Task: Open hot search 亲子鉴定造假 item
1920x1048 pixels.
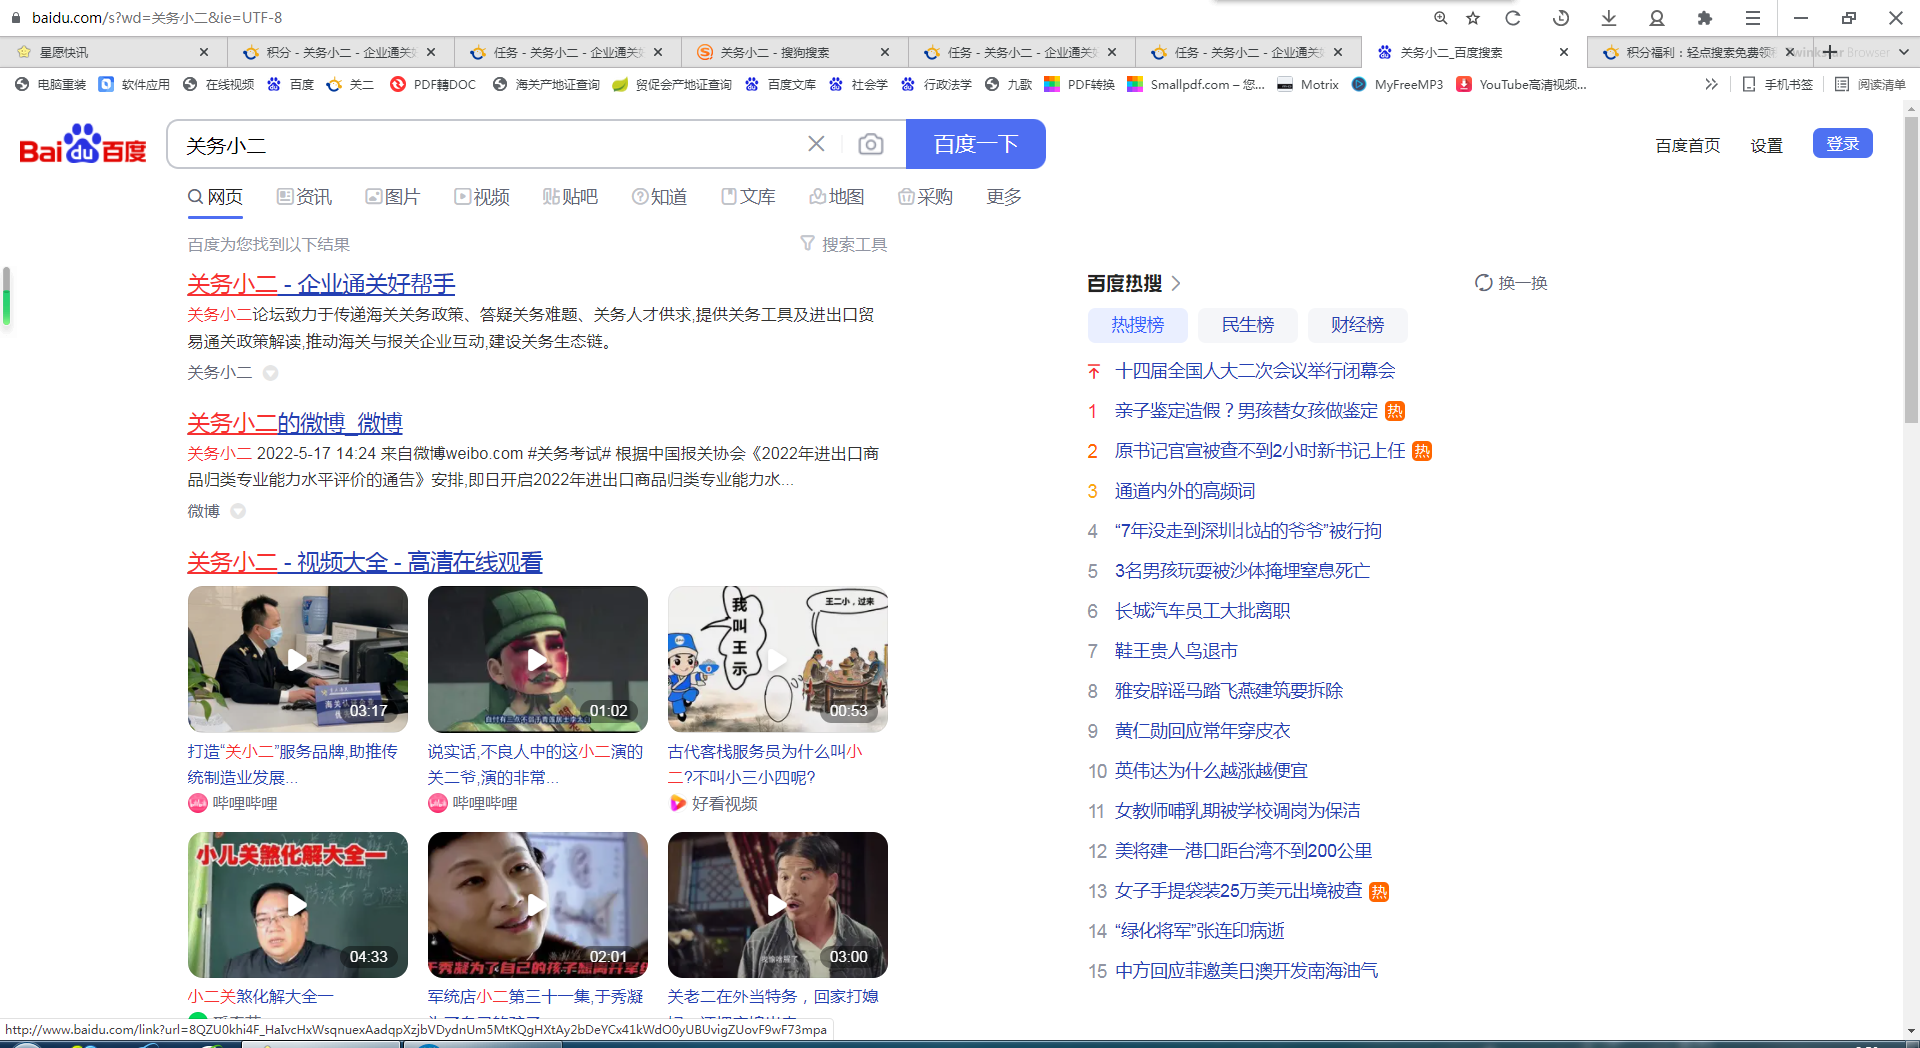Action: click(1246, 411)
